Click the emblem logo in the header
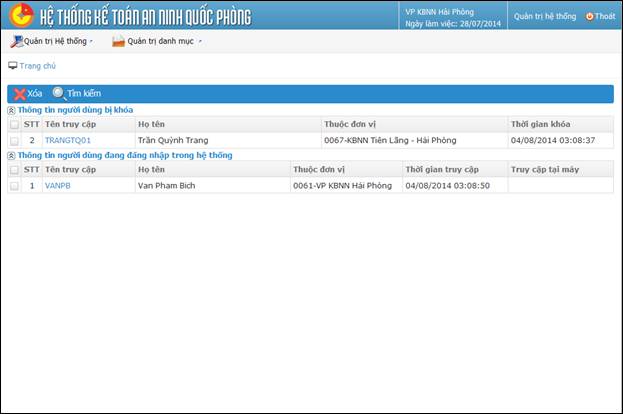The width and height of the screenshot is (623, 414). 21,15
